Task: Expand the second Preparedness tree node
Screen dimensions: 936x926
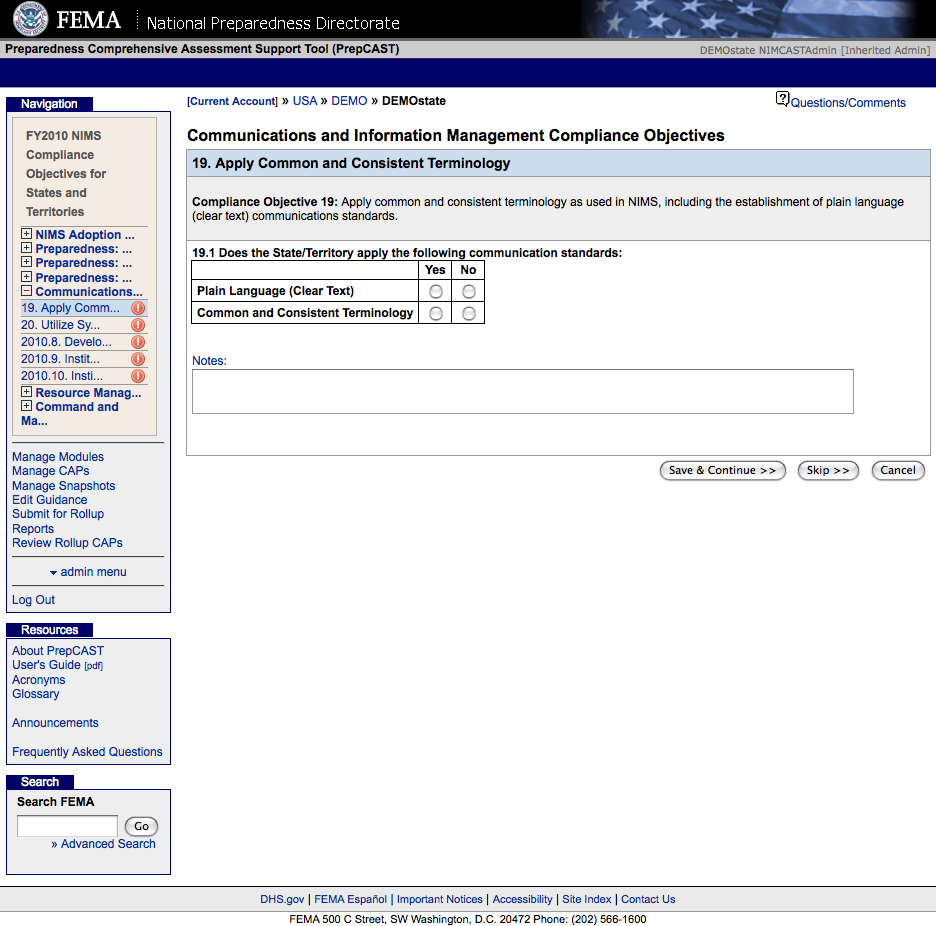Action: (26, 262)
